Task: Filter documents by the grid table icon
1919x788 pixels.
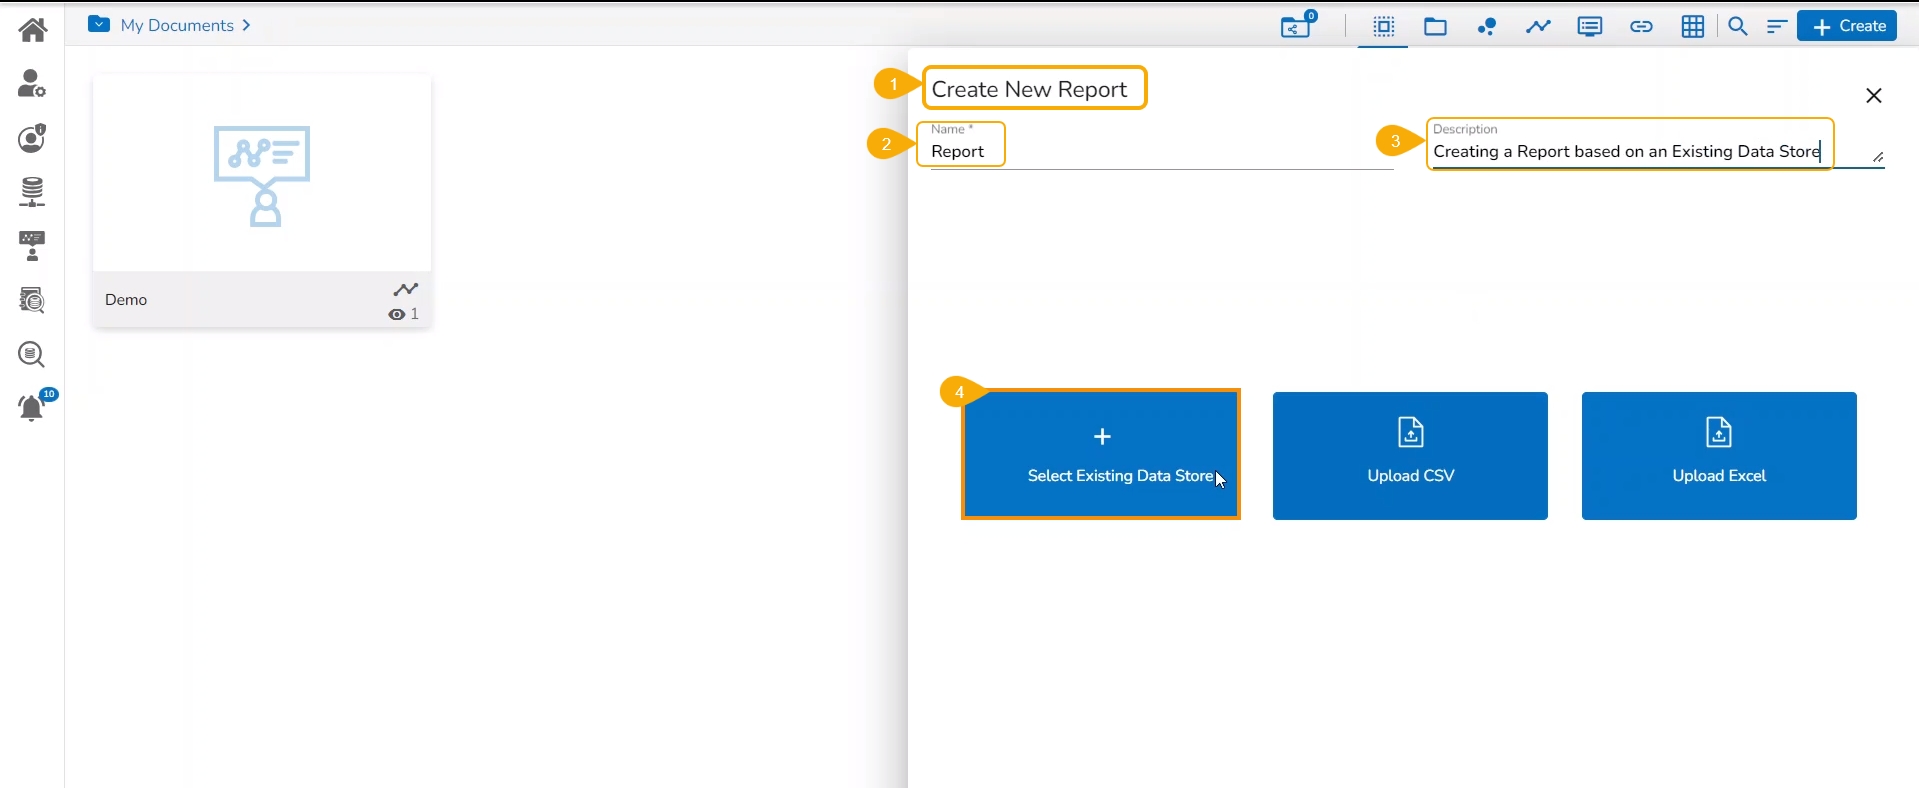Action: point(1693,27)
